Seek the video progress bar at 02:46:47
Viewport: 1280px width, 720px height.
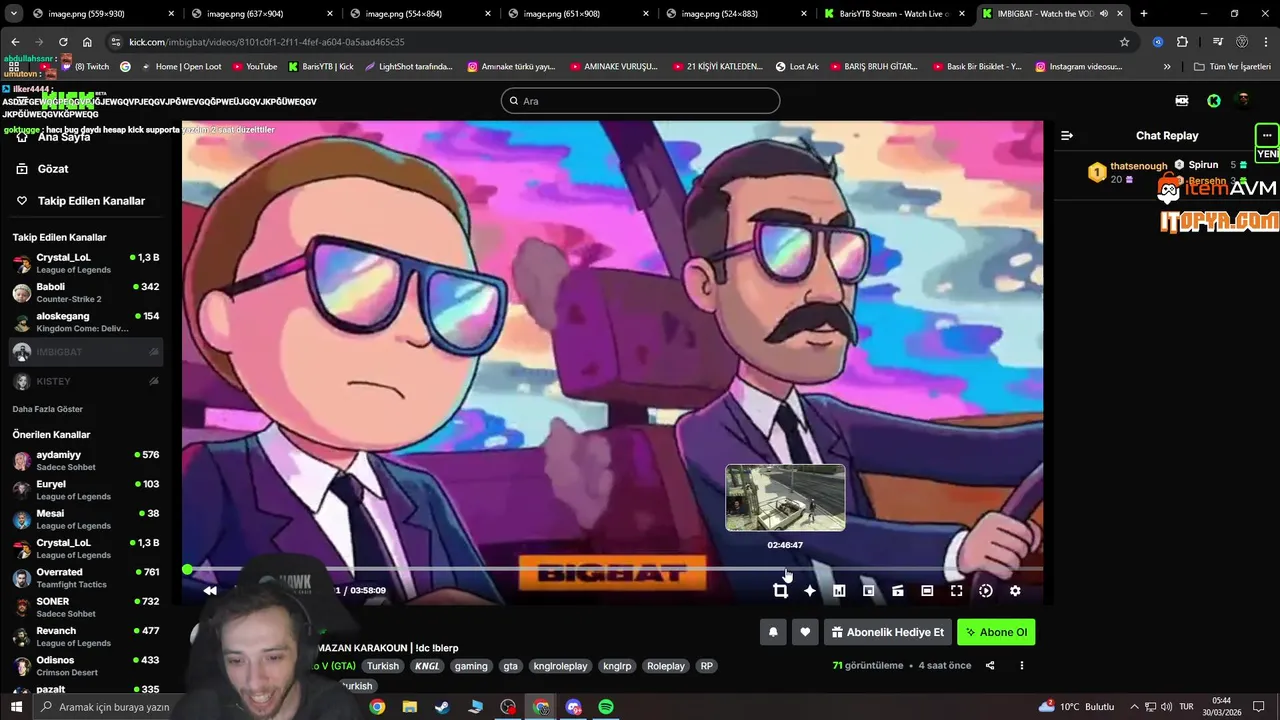coord(785,569)
